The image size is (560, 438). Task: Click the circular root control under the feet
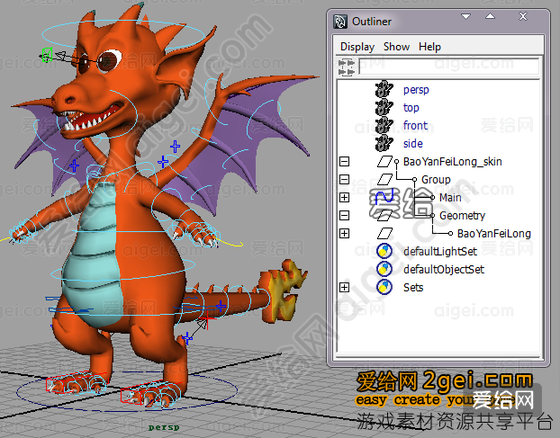[127, 391]
